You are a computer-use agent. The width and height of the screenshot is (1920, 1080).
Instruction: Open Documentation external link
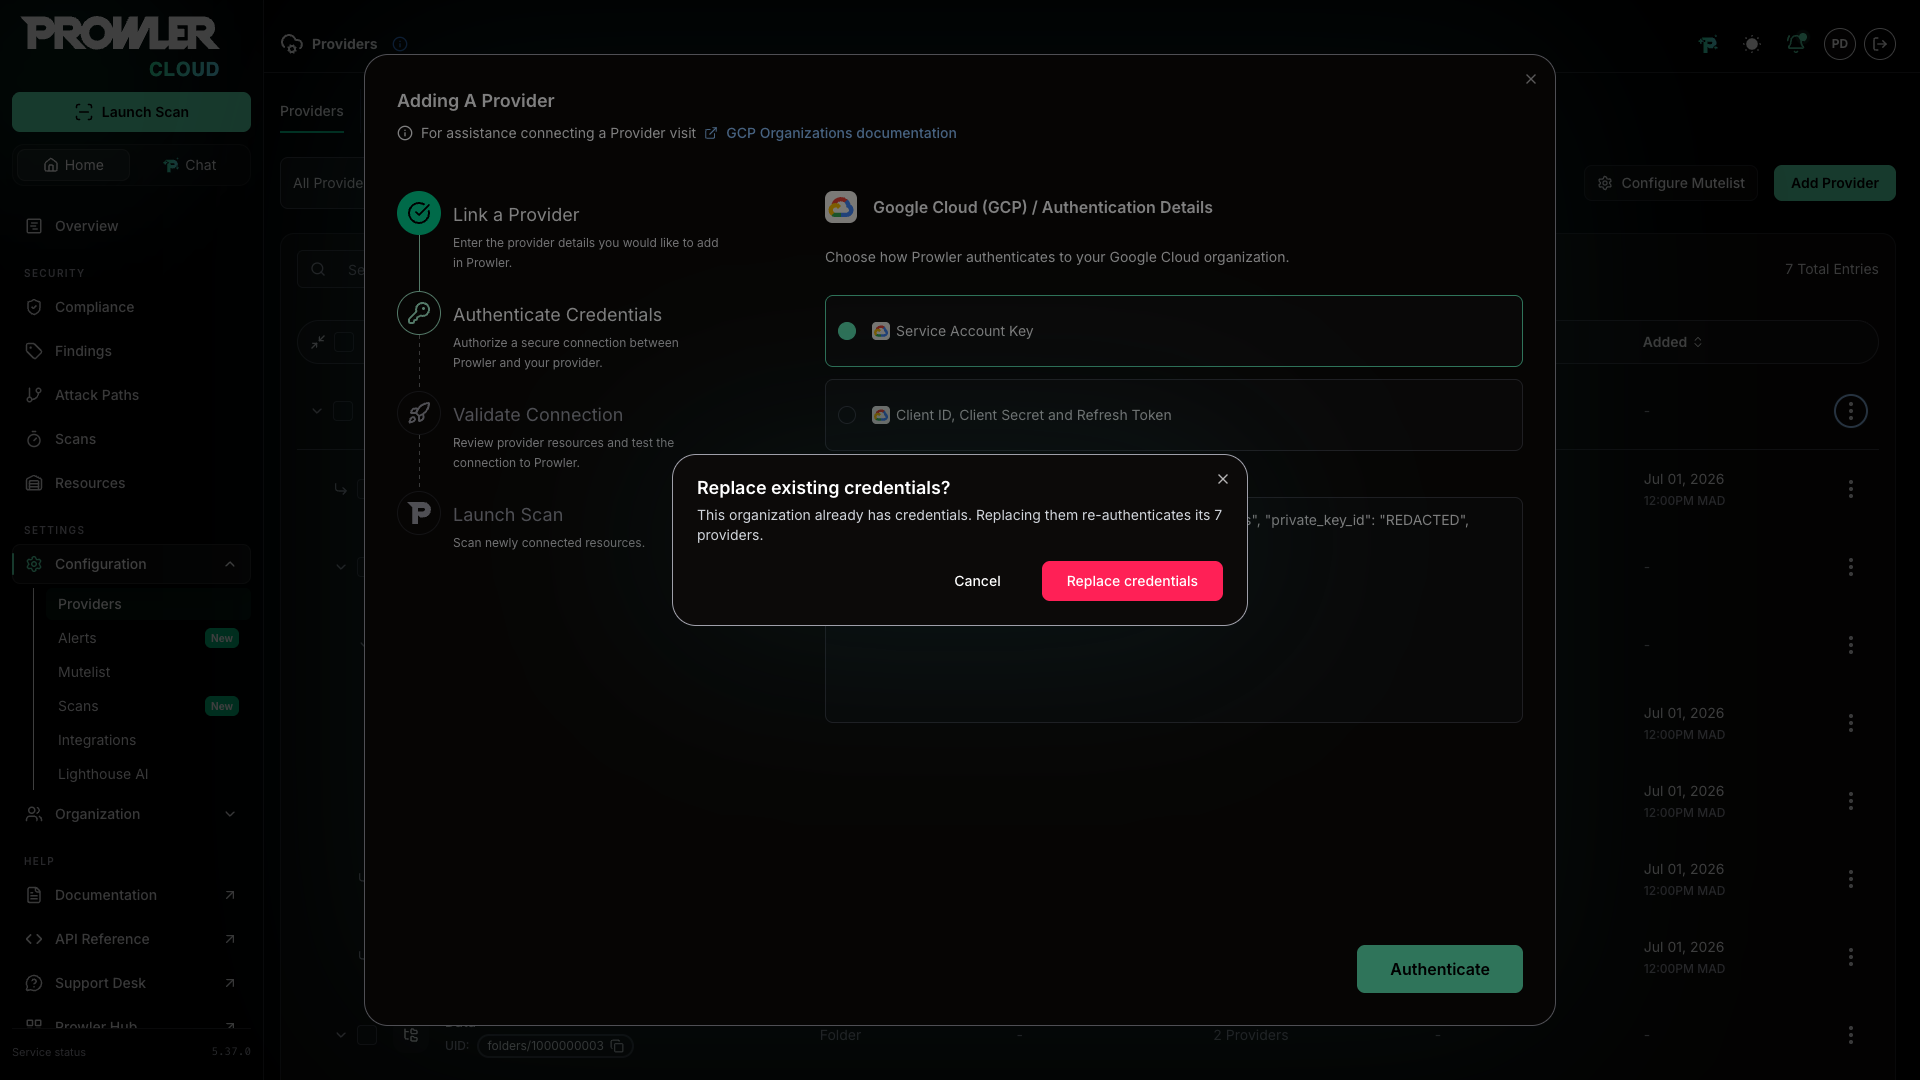pyautogui.click(x=131, y=895)
